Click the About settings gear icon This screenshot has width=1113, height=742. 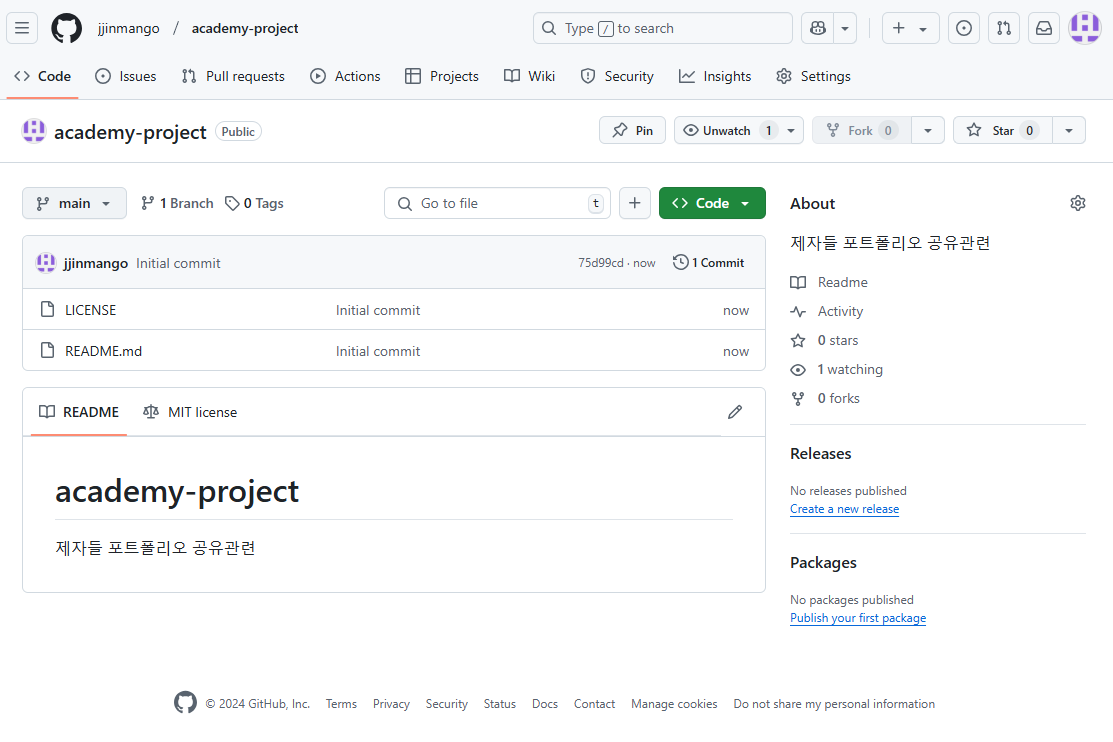1078,203
